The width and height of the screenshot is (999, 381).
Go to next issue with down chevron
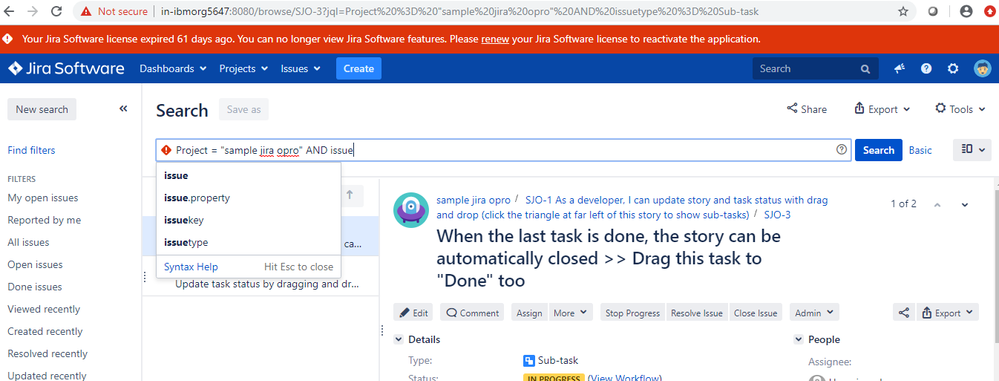coord(965,205)
